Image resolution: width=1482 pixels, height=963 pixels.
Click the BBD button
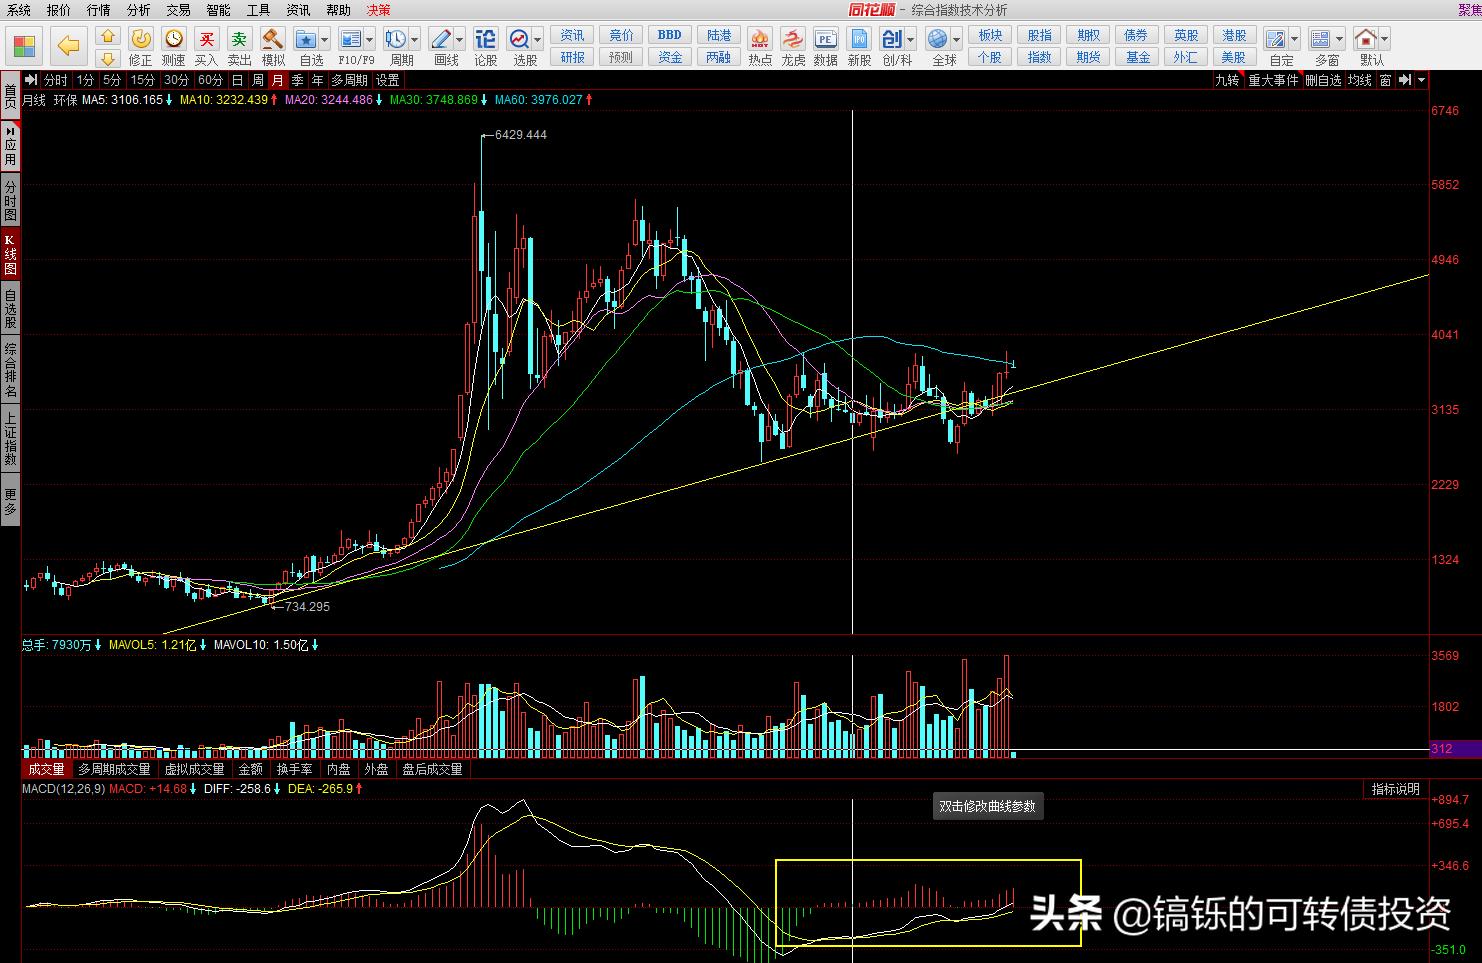coord(670,35)
